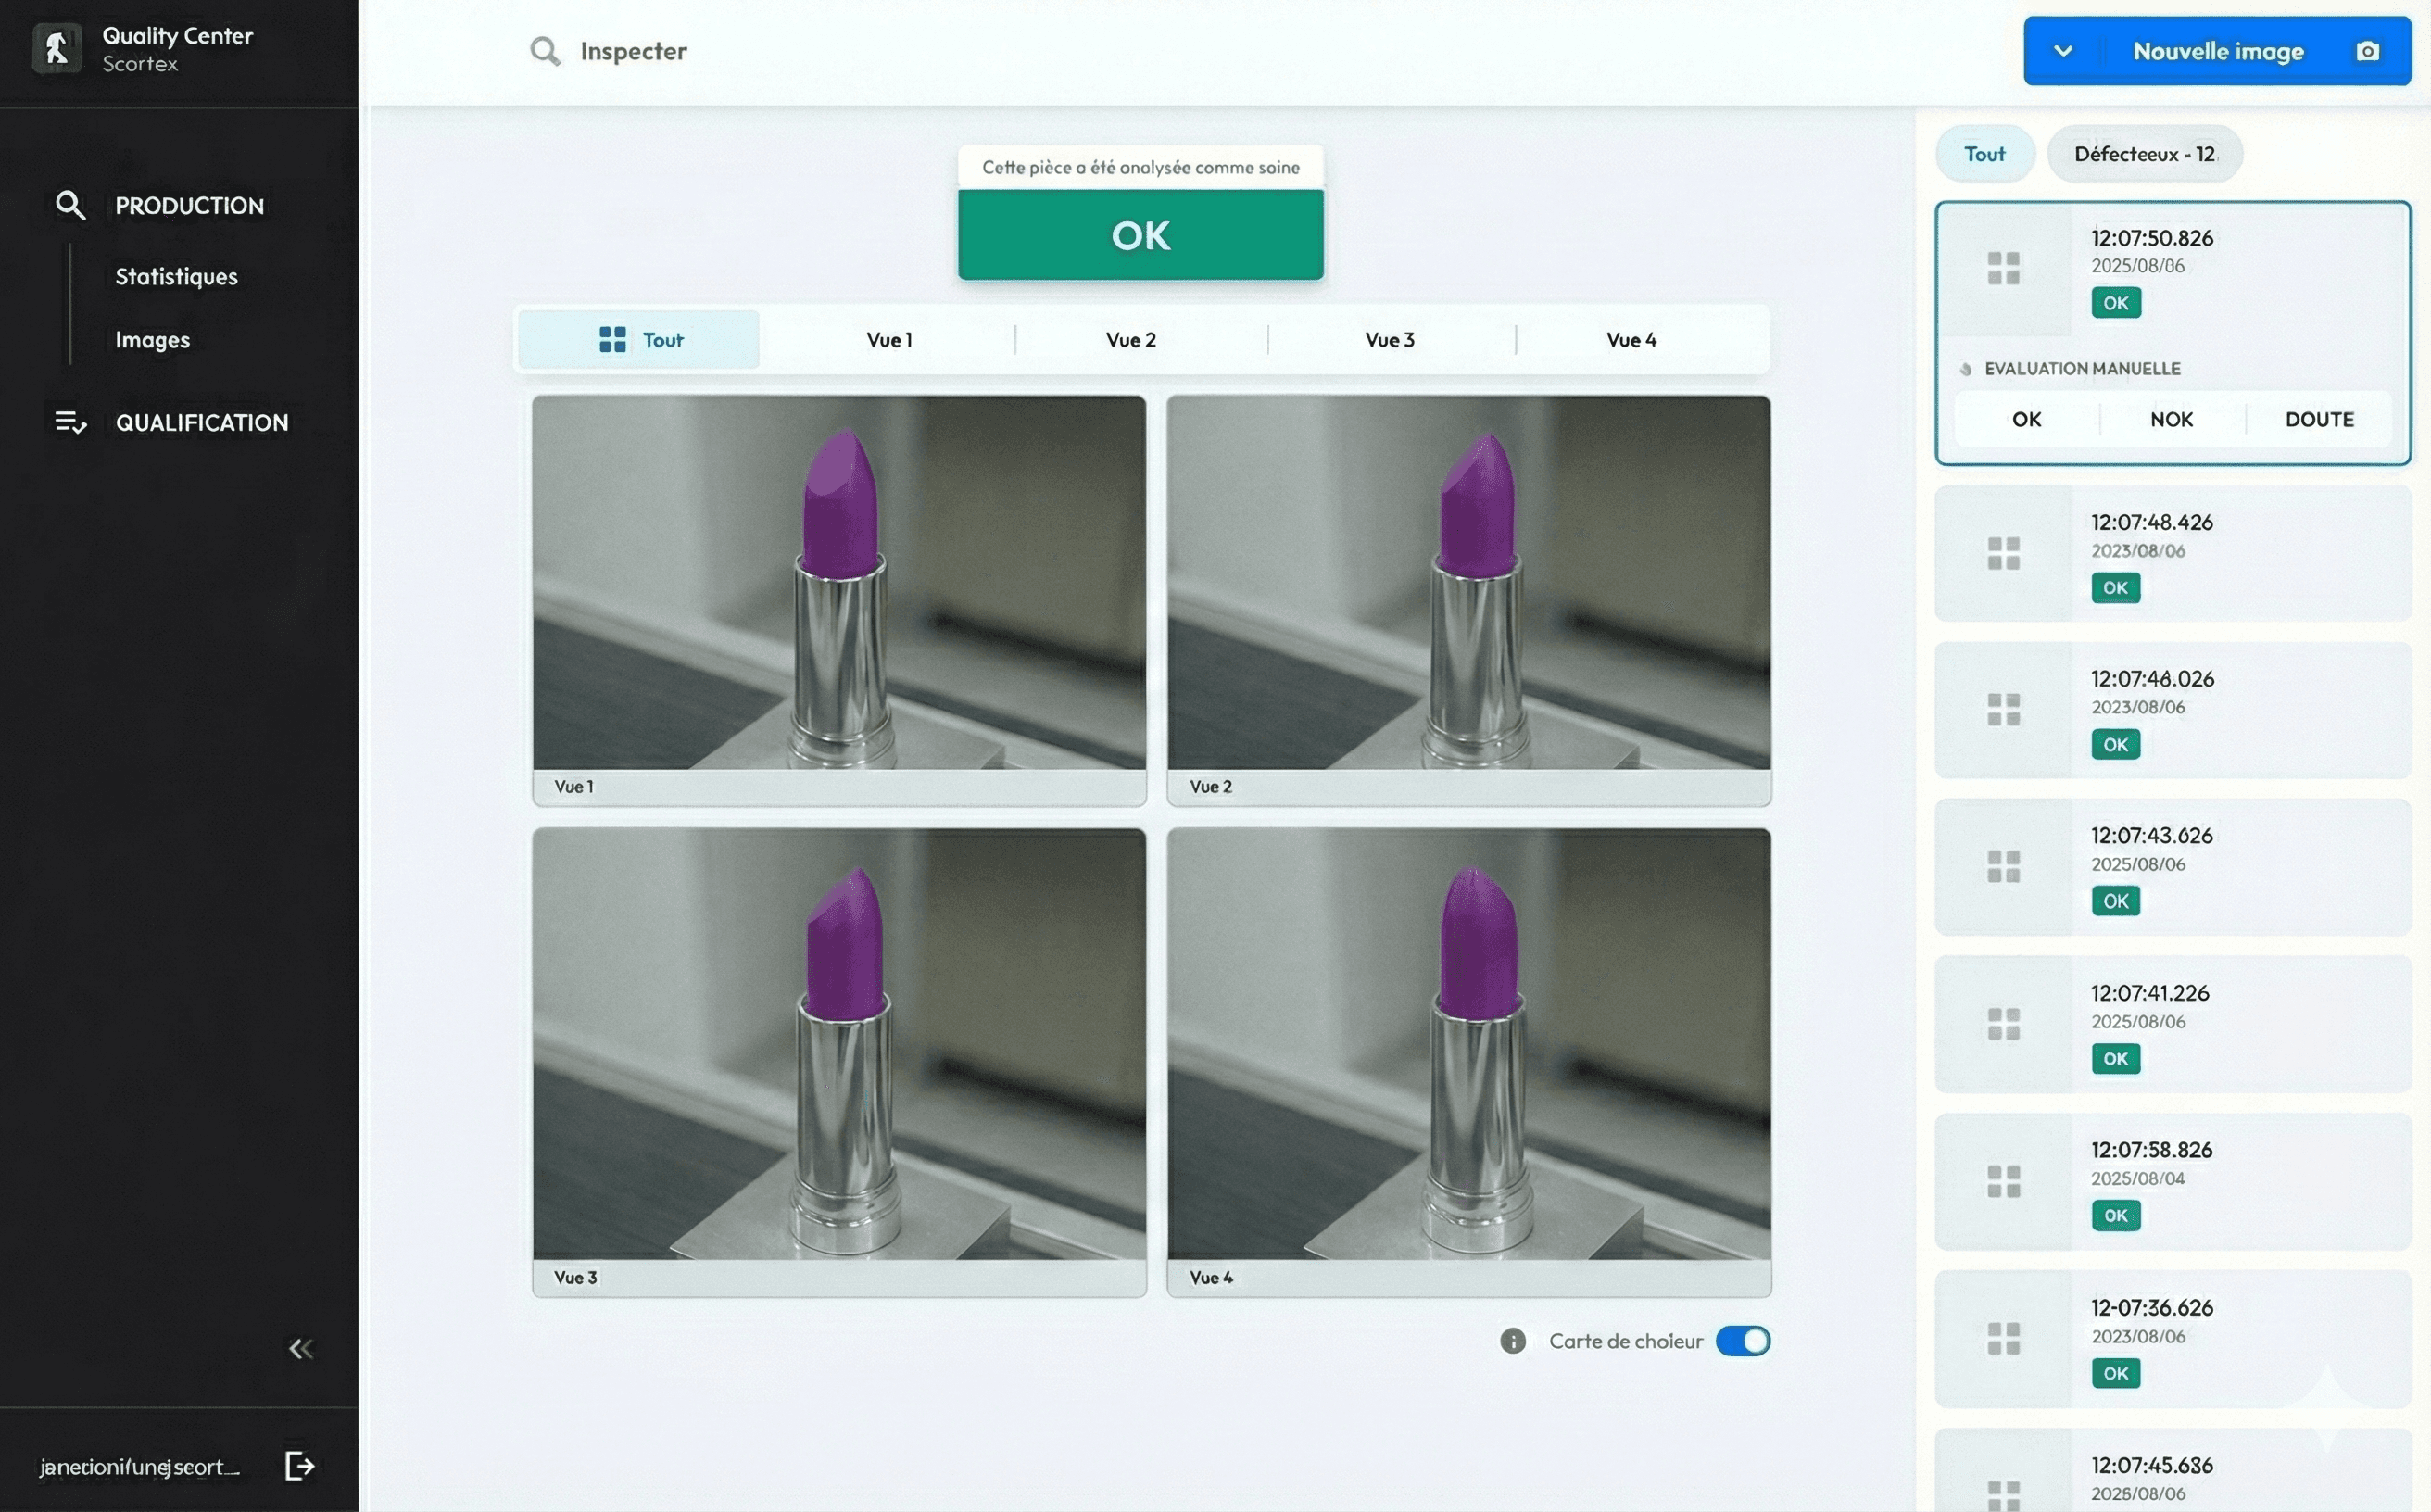2431x1512 pixels.
Task: Click grid icon of the 12:07:48.426 entry
Action: pos(2003,553)
